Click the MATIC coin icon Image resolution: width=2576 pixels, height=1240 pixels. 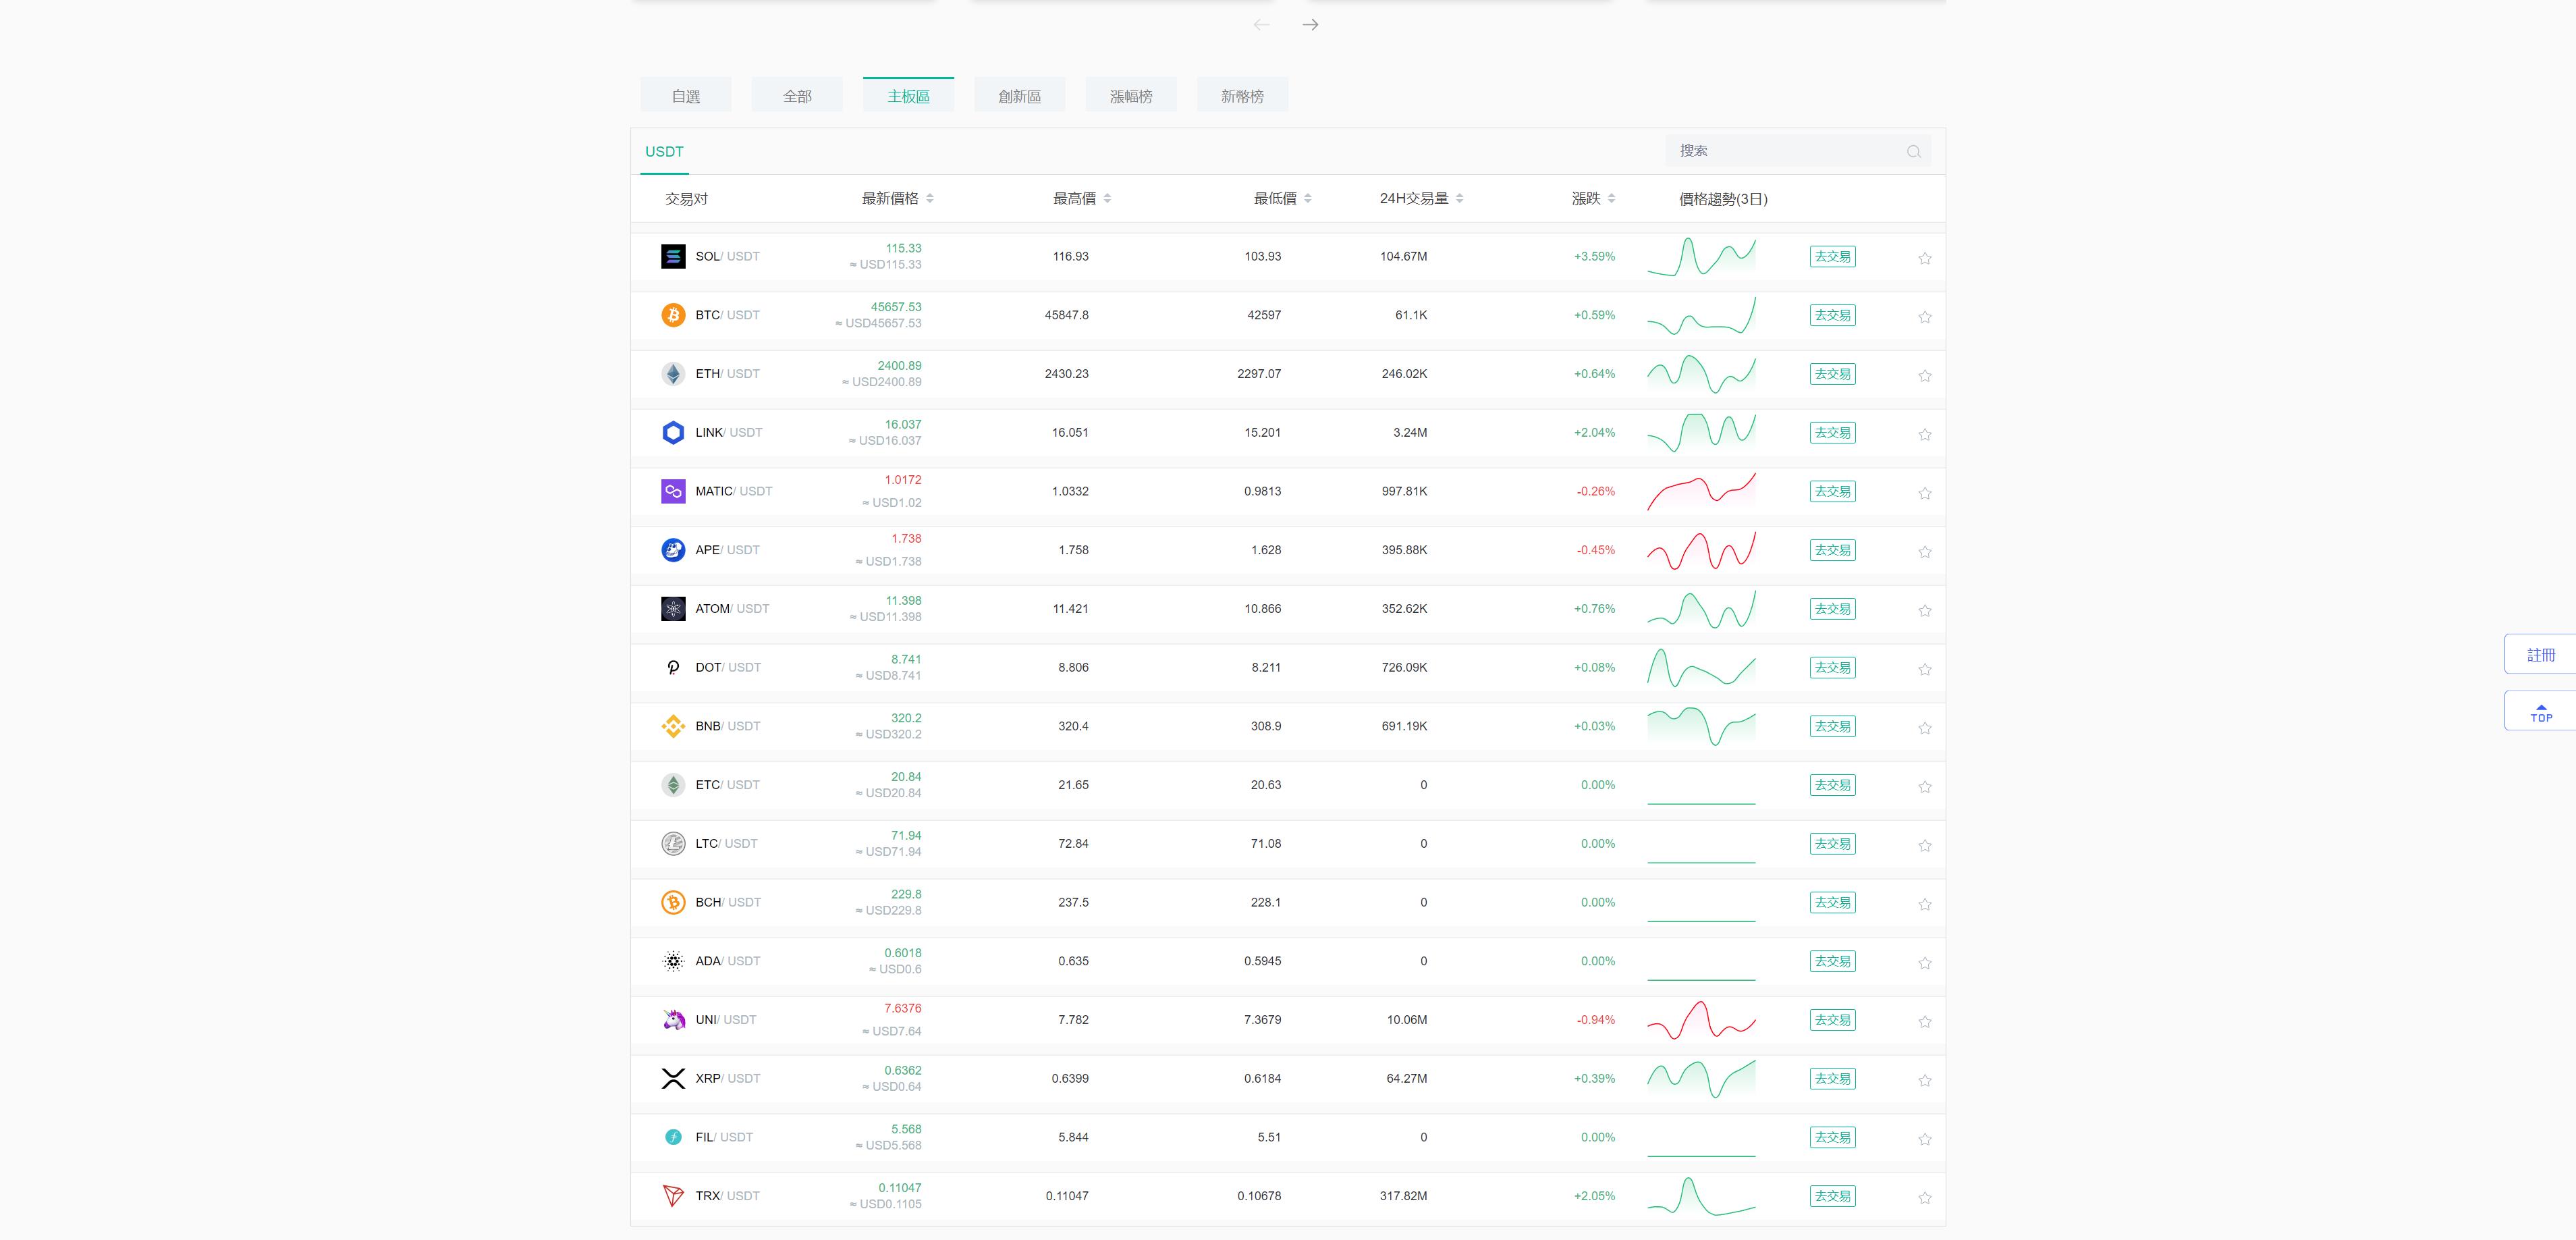pos(673,491)
